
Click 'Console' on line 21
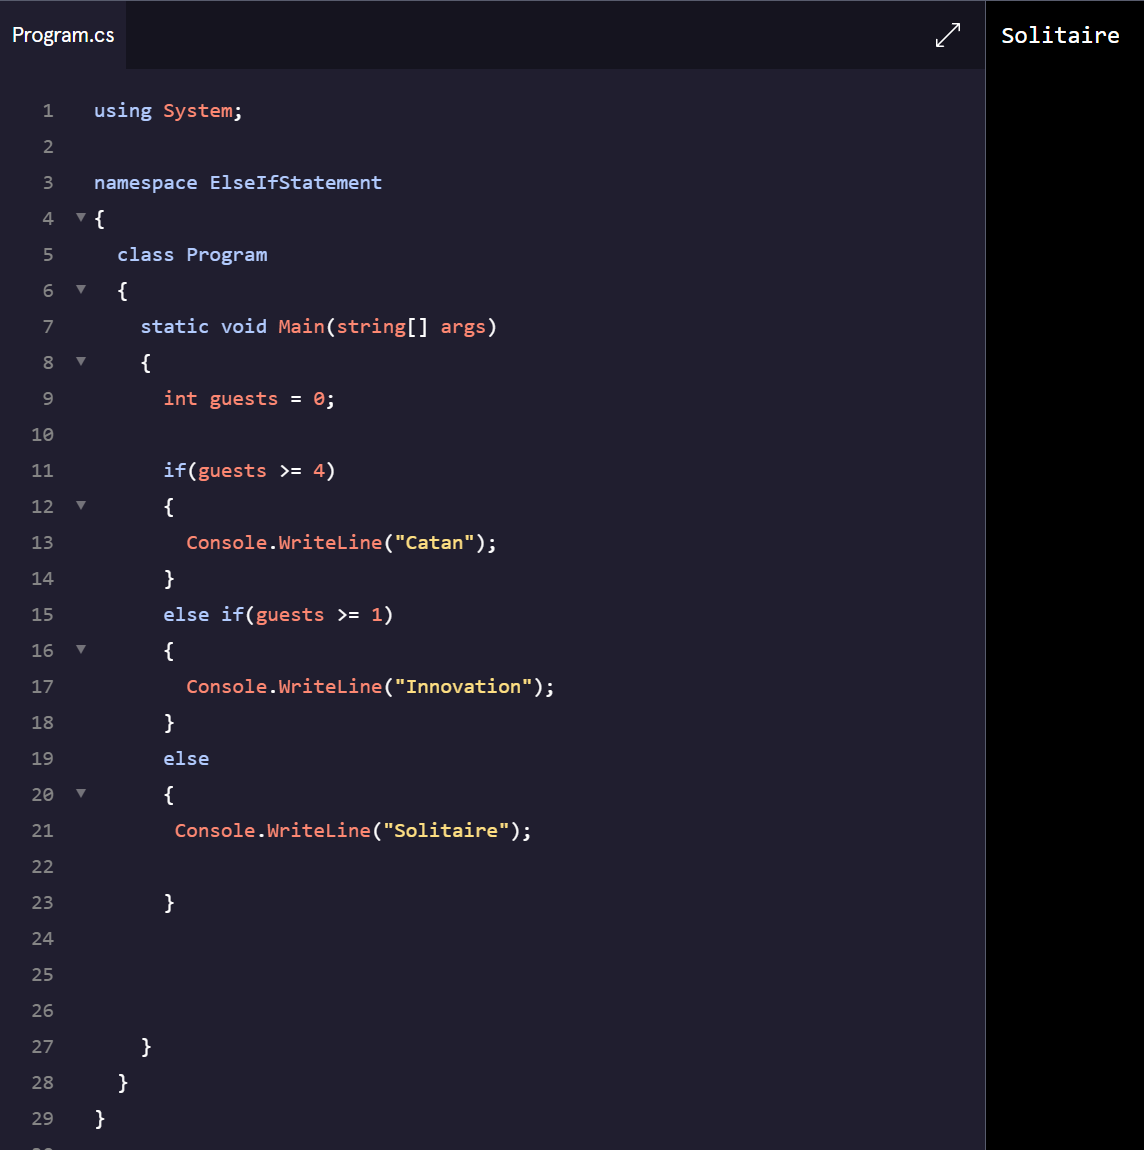coord(215,830)
